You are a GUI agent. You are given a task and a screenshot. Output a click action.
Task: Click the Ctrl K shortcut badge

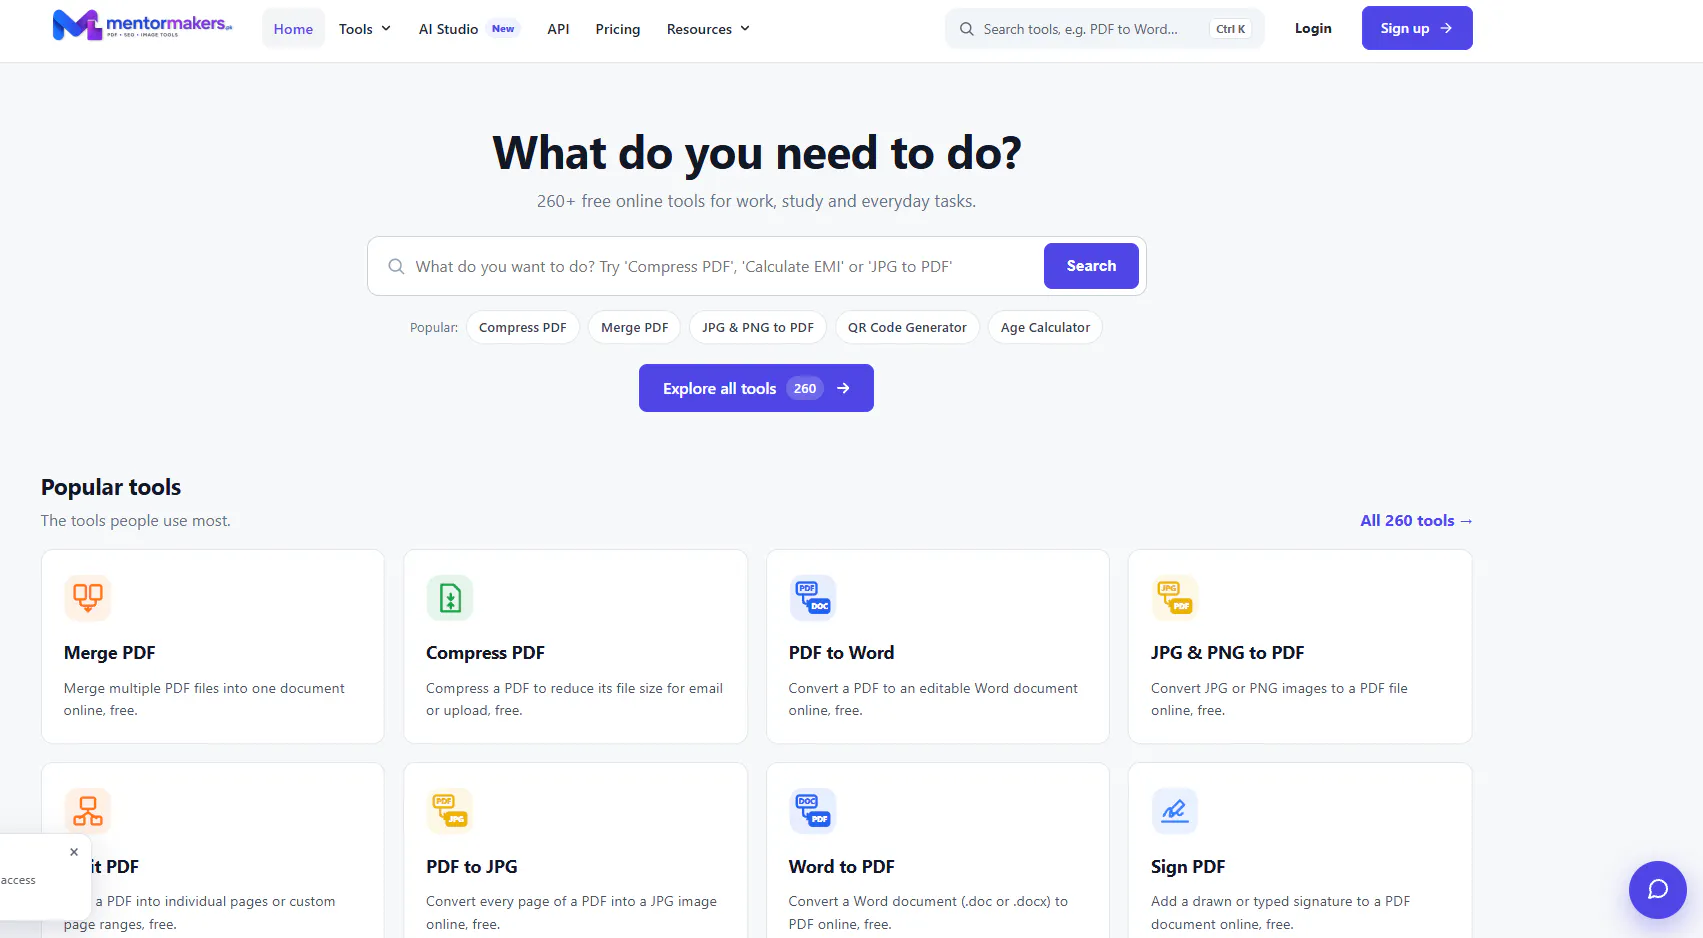tap(1230, 29)
